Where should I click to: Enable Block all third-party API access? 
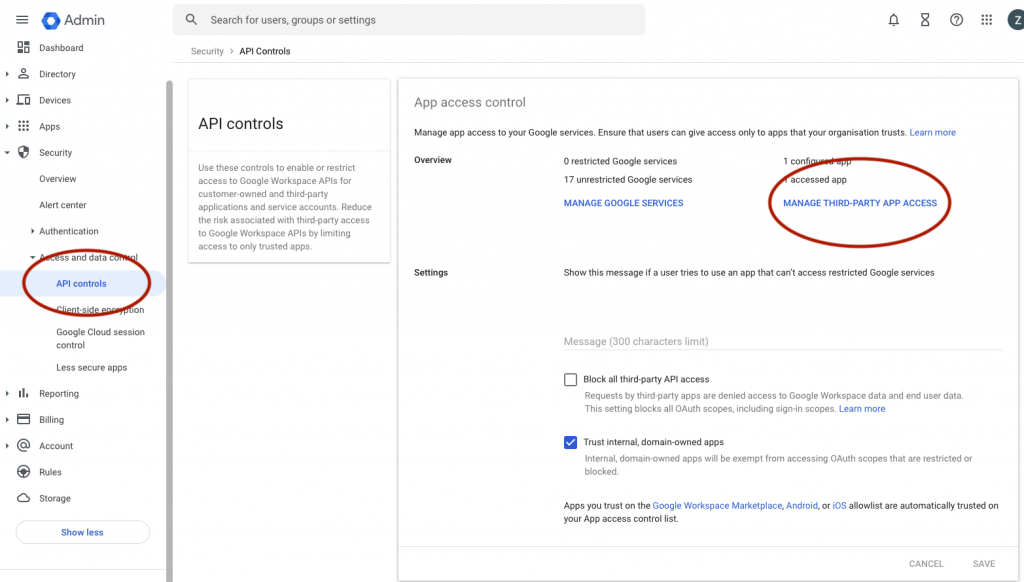(x=570, y=380)
